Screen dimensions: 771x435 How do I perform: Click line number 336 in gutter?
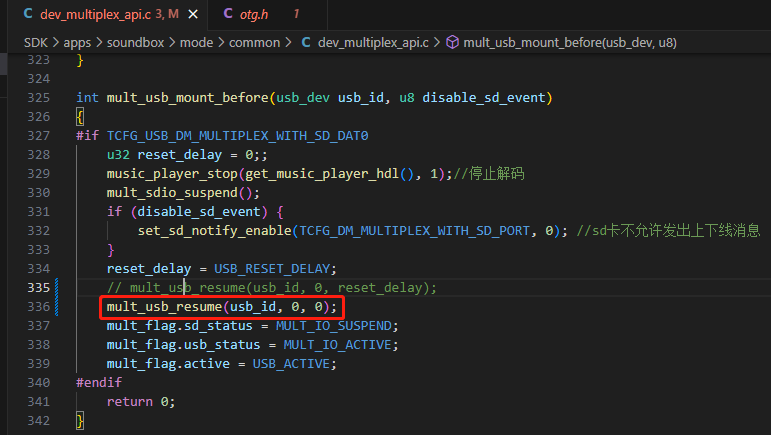(39, 307)
